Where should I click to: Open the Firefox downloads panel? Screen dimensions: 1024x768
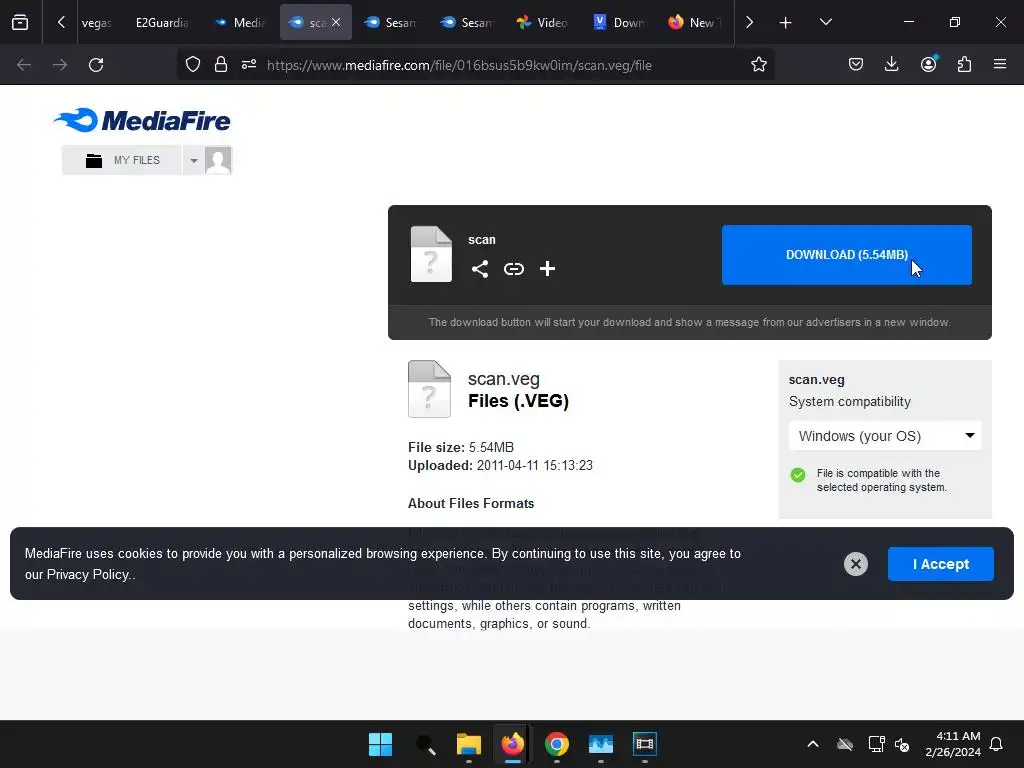tap(891, 64)
